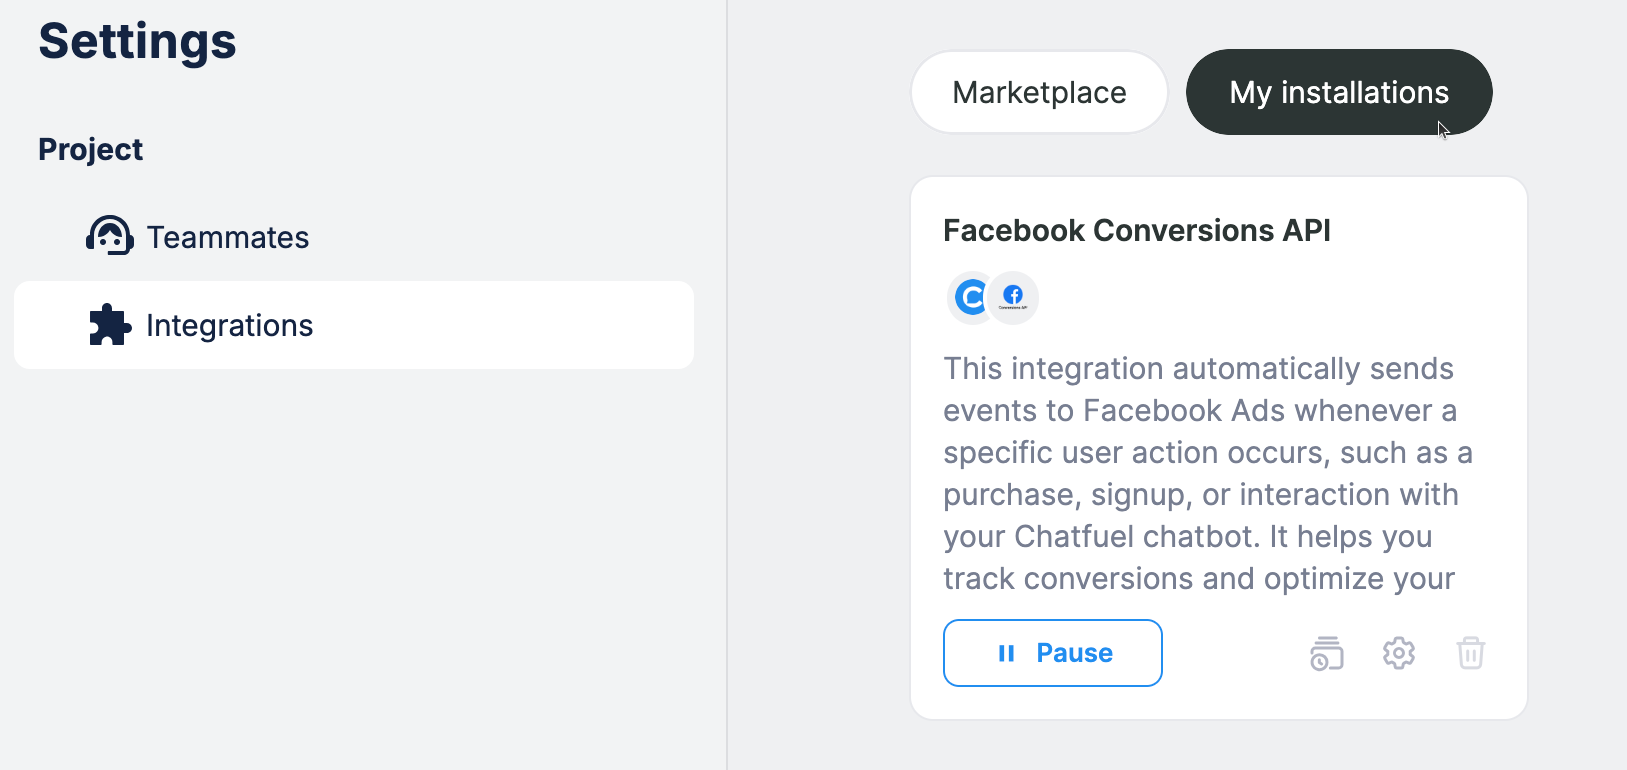Pause the Facebook Conversions API integration
Viewport: 1627px width, 770px height.
(x=1052, y=653)
